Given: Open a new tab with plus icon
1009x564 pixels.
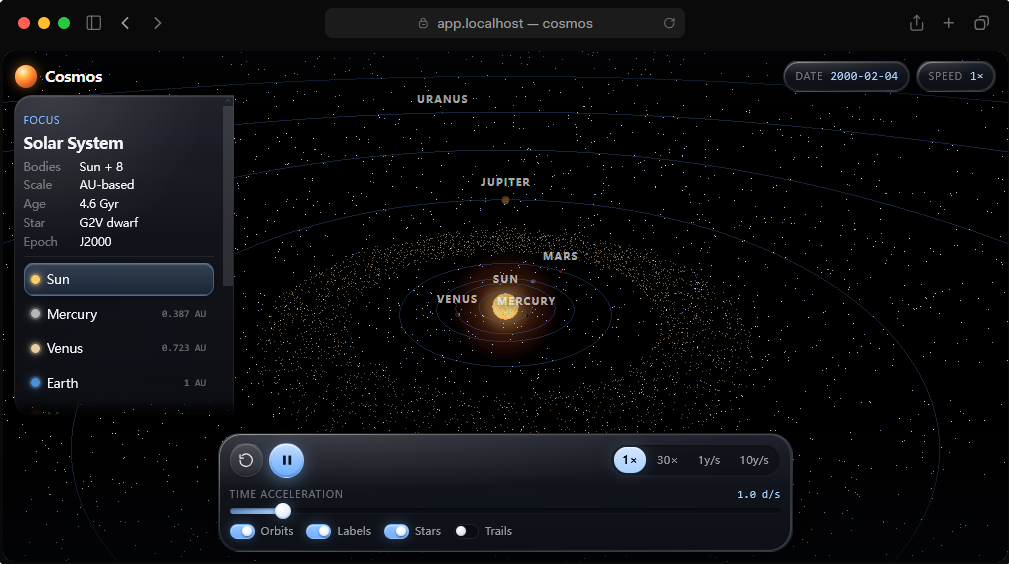Looking at the screenshot, I should pyautogui.click(x=949, y=23).
